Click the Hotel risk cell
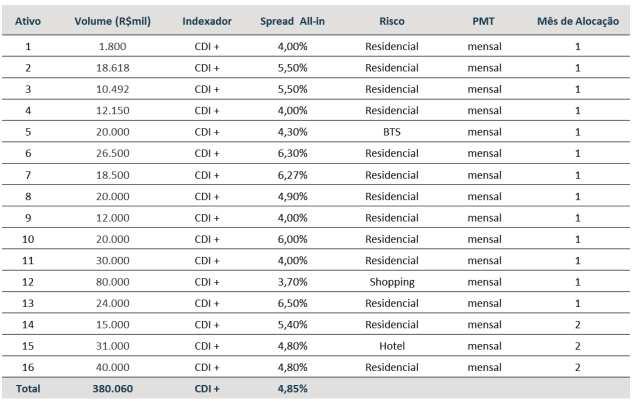 point(392,346)
